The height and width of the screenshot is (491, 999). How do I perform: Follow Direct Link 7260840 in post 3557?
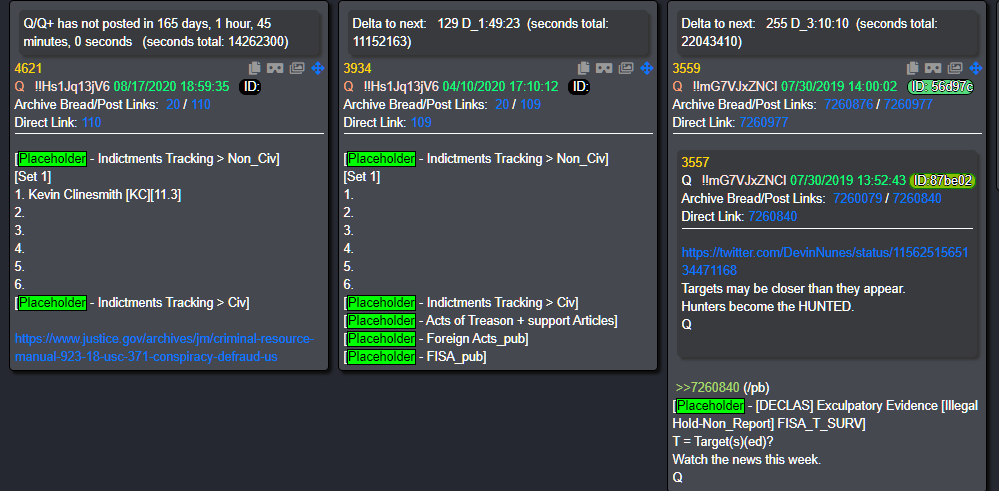(773, 217)
